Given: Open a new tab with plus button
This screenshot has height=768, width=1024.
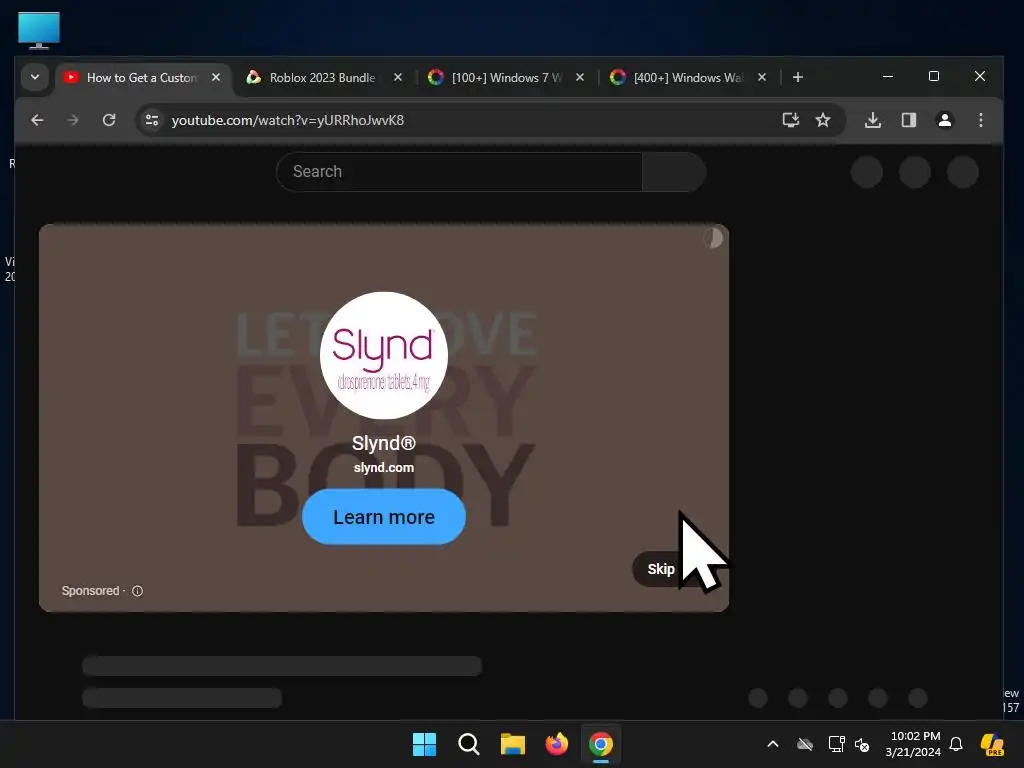Looking at the screenshot, I should (797, 78).
